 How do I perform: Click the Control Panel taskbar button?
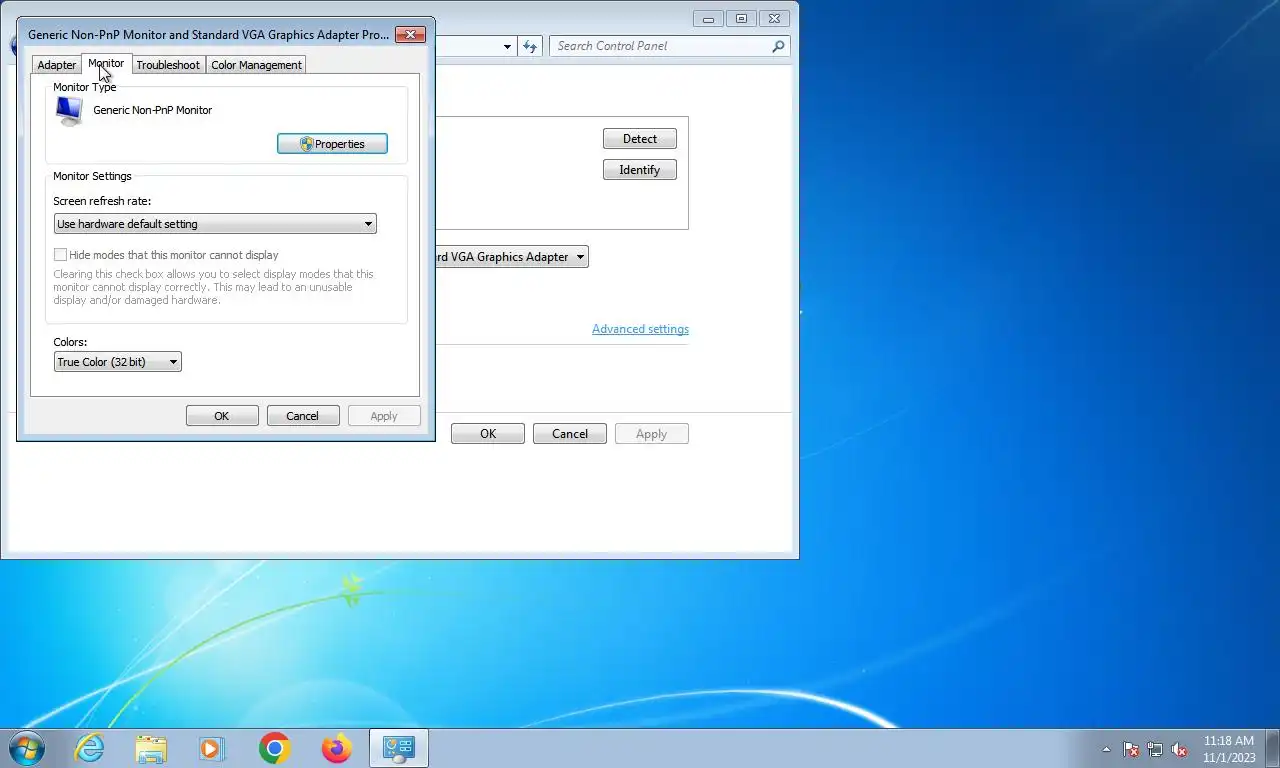399,748
